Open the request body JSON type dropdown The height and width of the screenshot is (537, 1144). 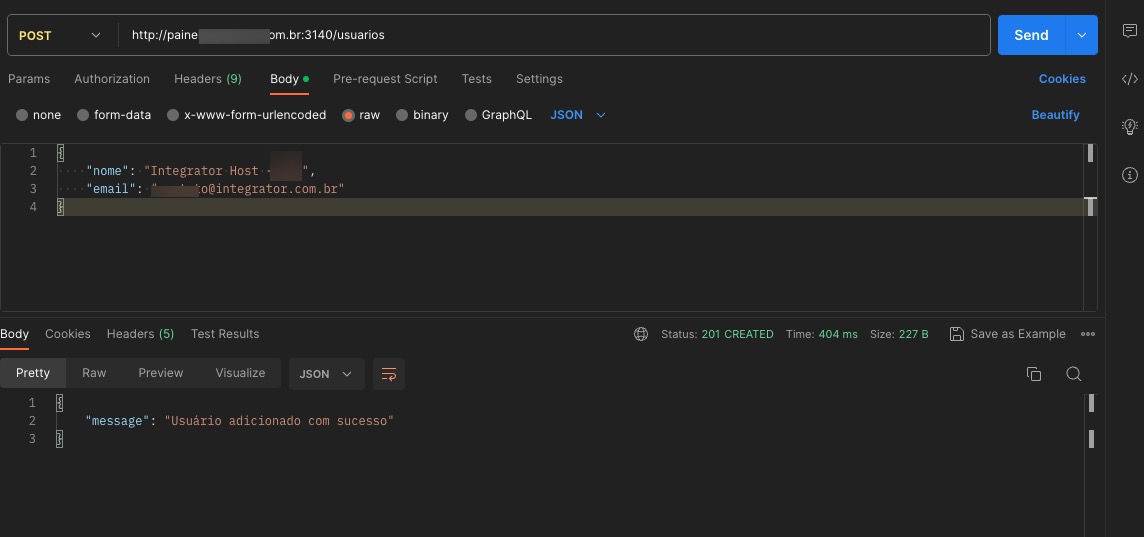pyautogui.click(x=578, y=115)
